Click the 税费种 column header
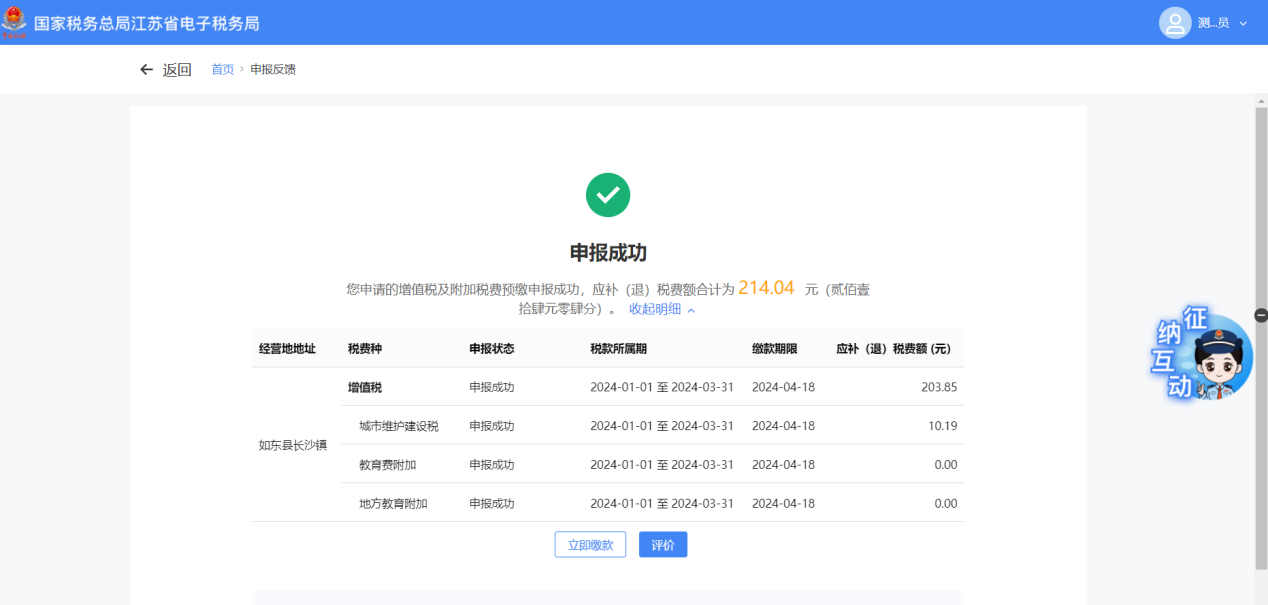This screenshot has height=605, width=1268. 365,349
